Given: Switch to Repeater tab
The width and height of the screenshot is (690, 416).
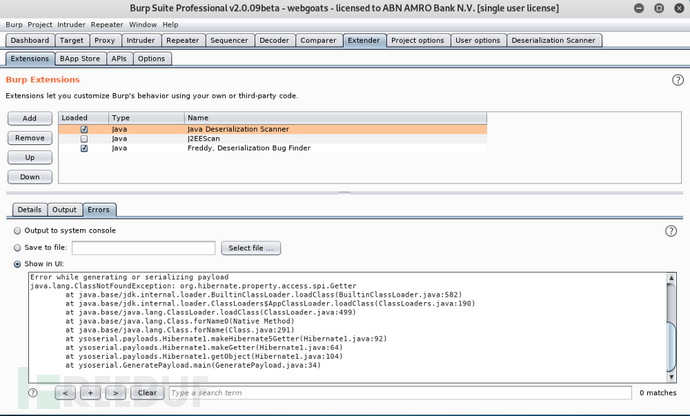Looking at the screenshot, I should [183, 40].
